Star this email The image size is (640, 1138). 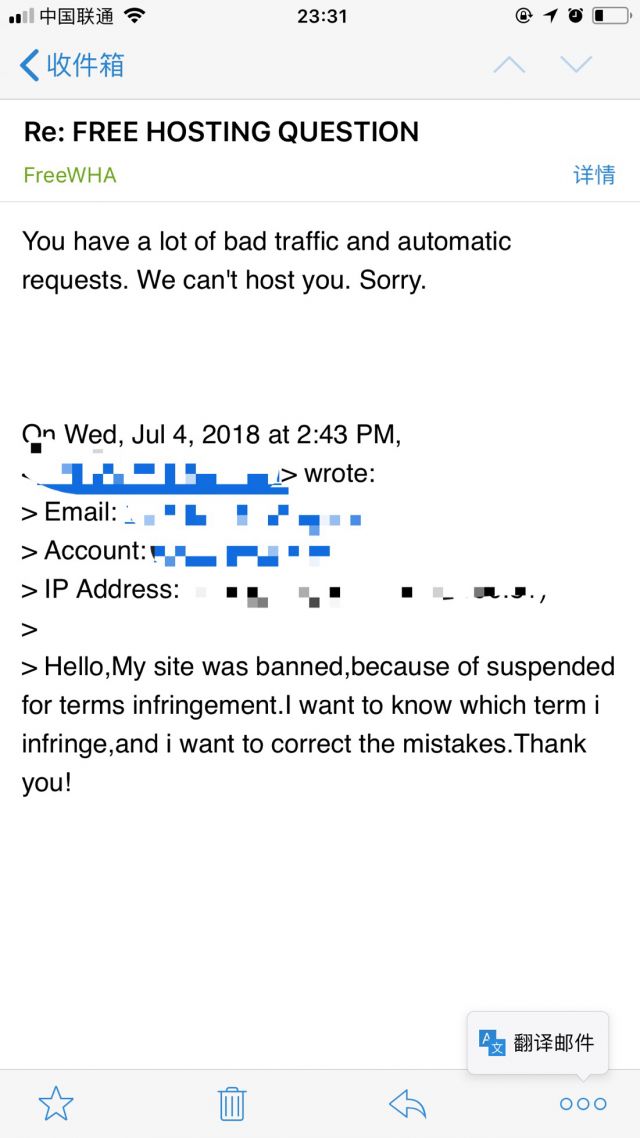coord(56,1104)
